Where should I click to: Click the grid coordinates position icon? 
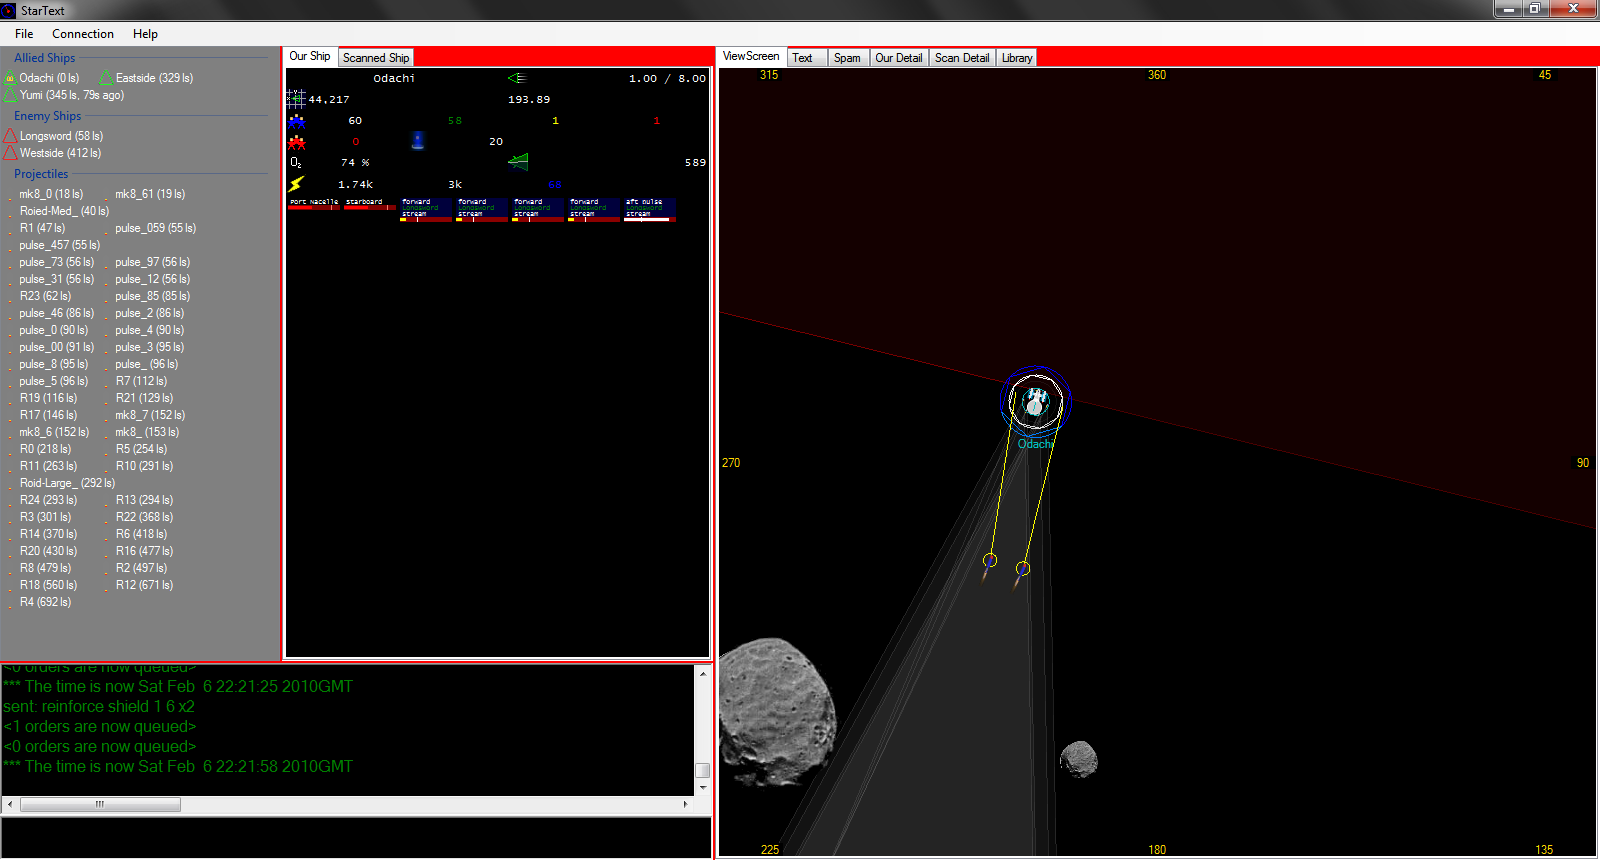pyautogui.click(x=296, y=98)
